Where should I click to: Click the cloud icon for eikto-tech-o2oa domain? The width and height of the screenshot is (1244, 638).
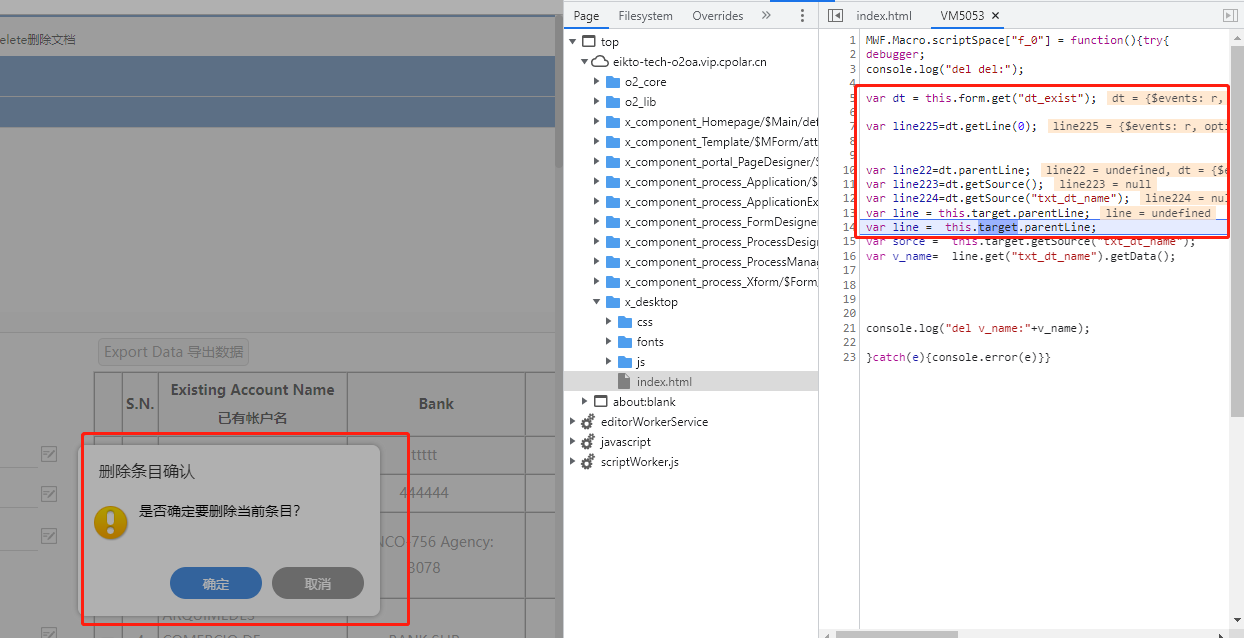coord(600,62)
